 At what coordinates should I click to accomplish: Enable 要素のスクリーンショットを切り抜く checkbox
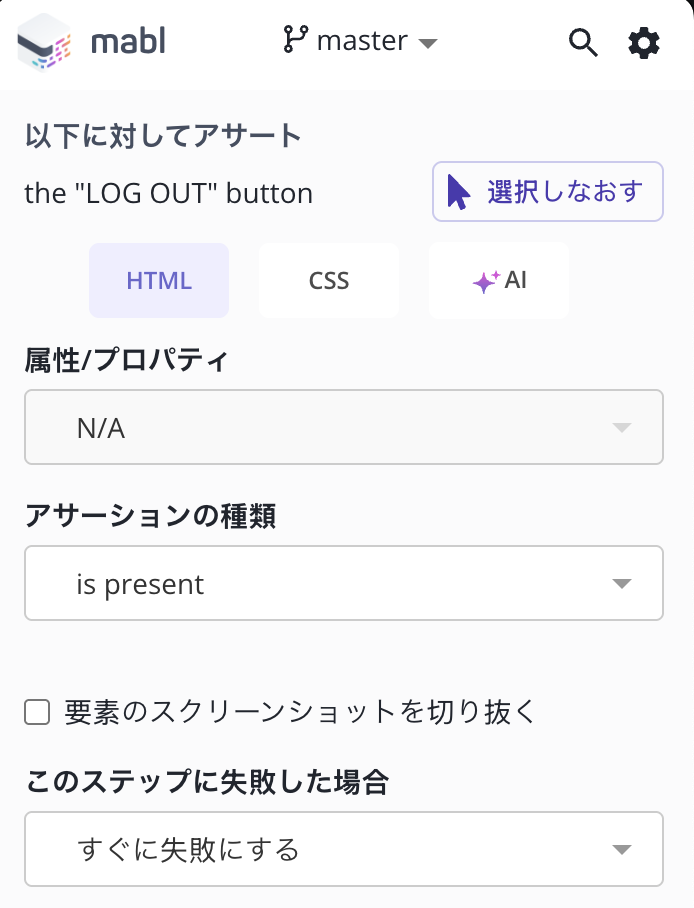(x=37, y=712)
